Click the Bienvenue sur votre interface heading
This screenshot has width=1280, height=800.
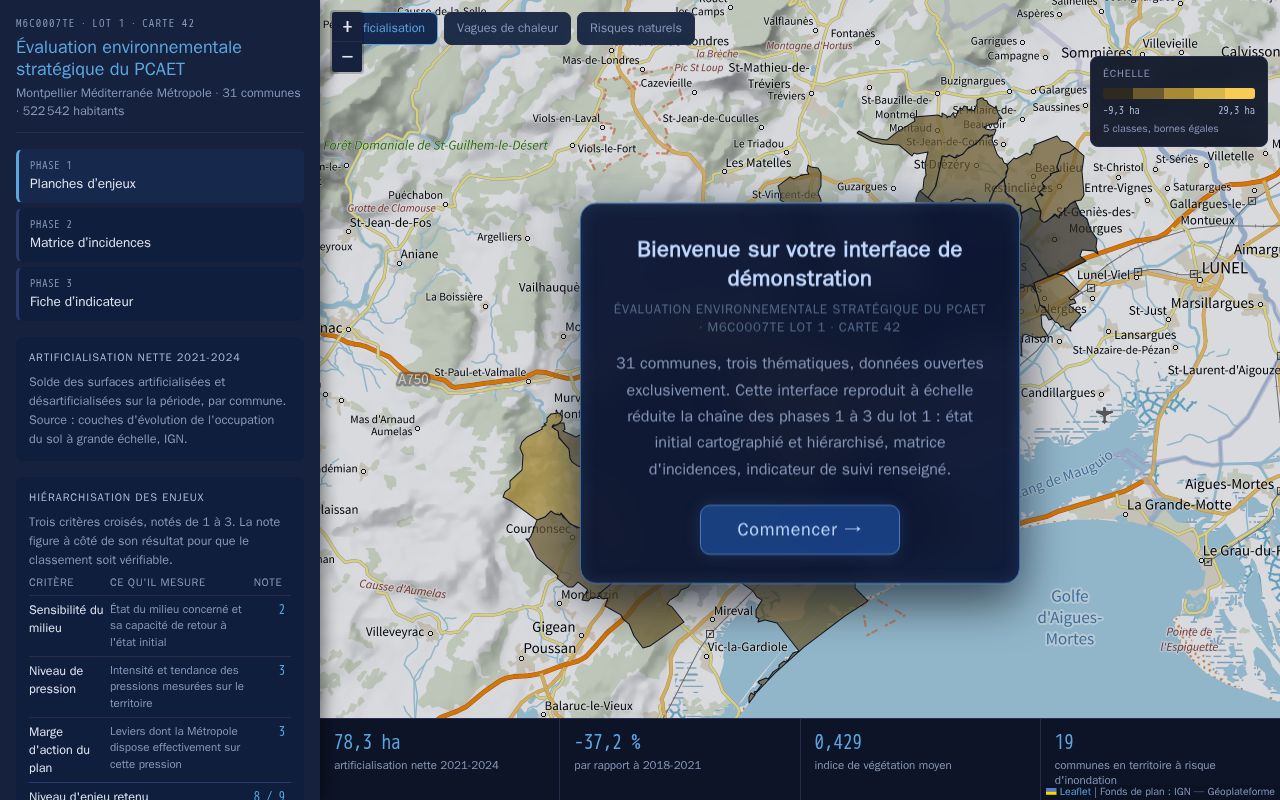pos(800,264)
